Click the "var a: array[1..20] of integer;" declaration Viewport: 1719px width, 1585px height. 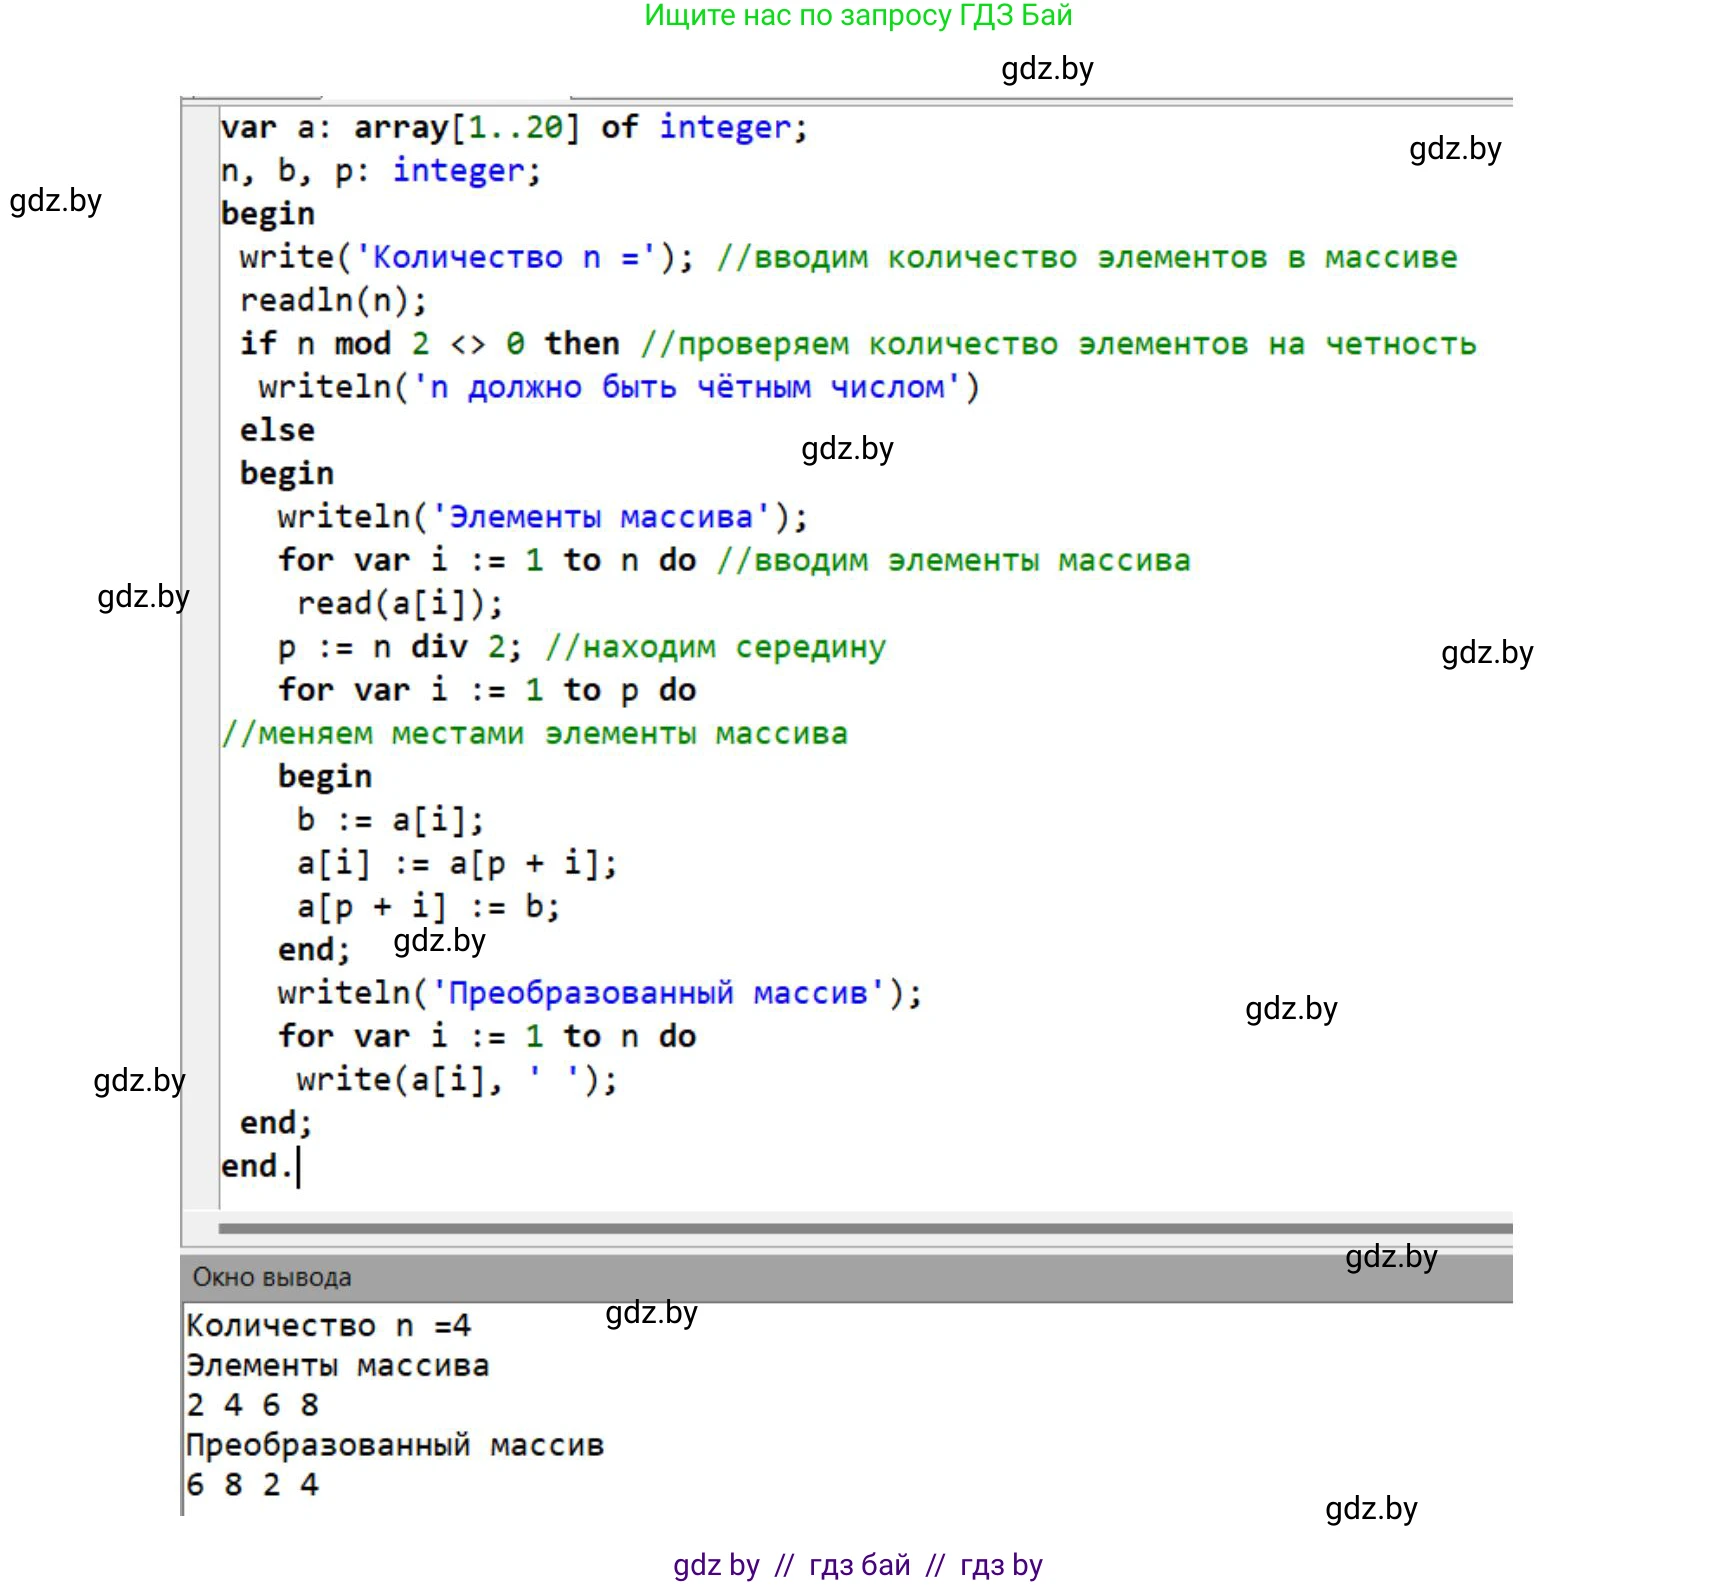coord(513,128)
